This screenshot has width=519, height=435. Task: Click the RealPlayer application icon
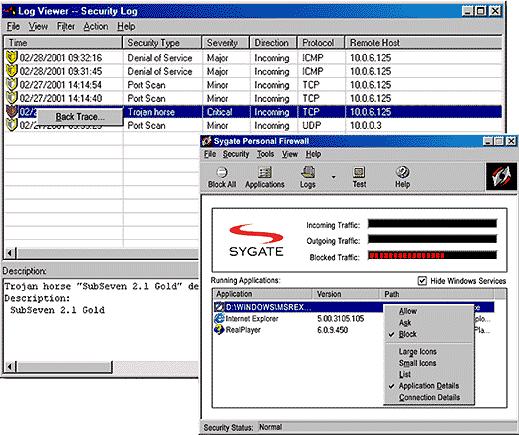pos(219,330)
